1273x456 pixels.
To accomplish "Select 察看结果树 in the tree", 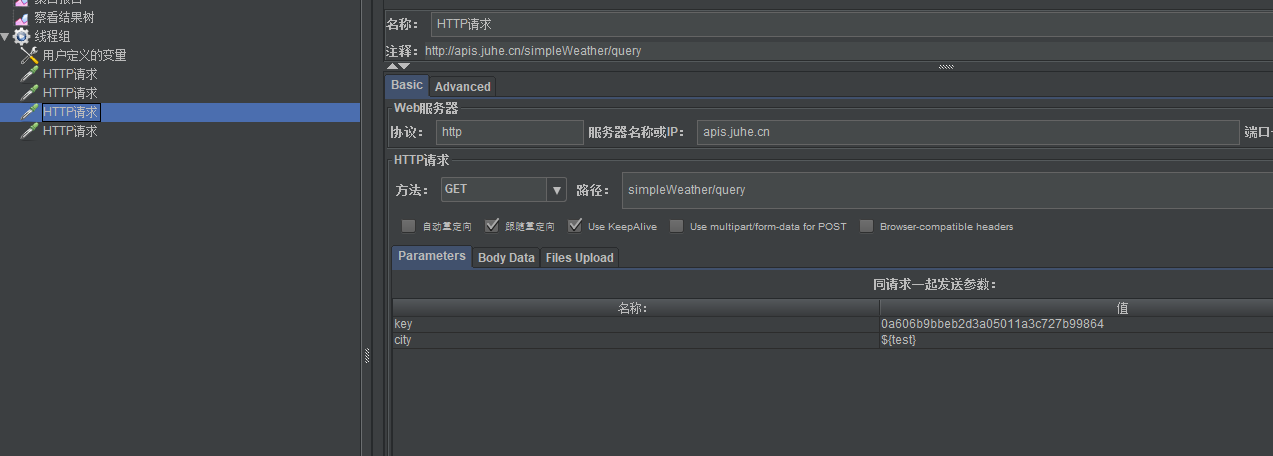I will tap(65, 18).
